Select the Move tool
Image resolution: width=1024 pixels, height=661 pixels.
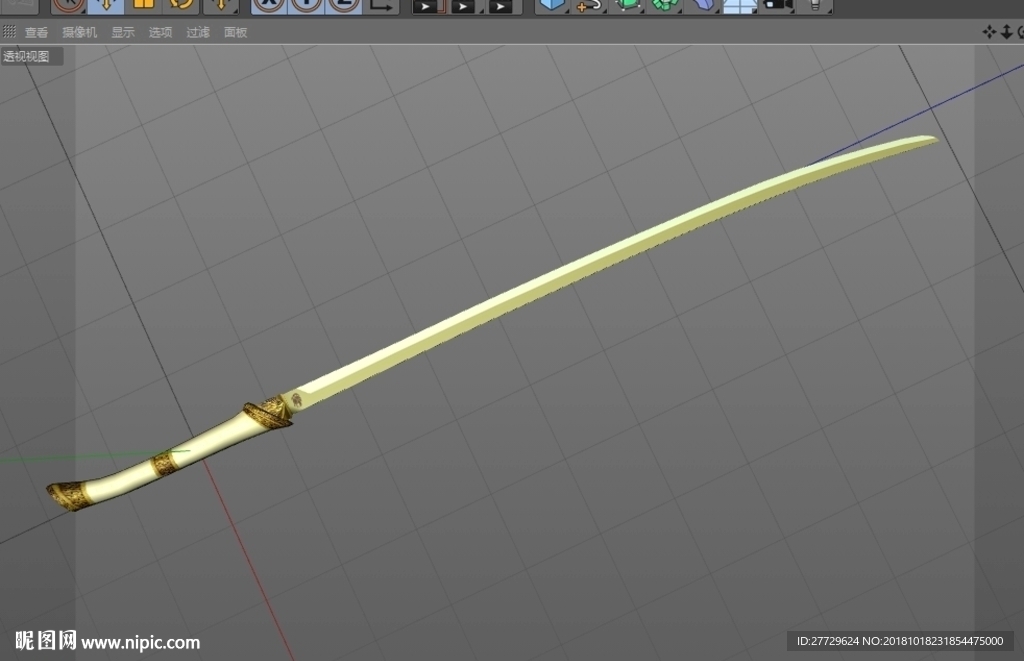pyautogui.click(x=105, y=6)
